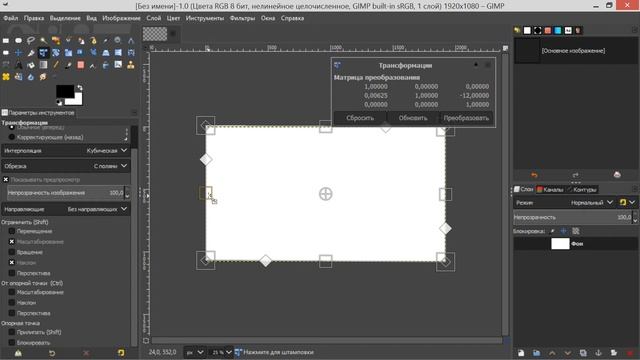
Task: Click the 'Преобразовать' button
Action: point(466,118)
